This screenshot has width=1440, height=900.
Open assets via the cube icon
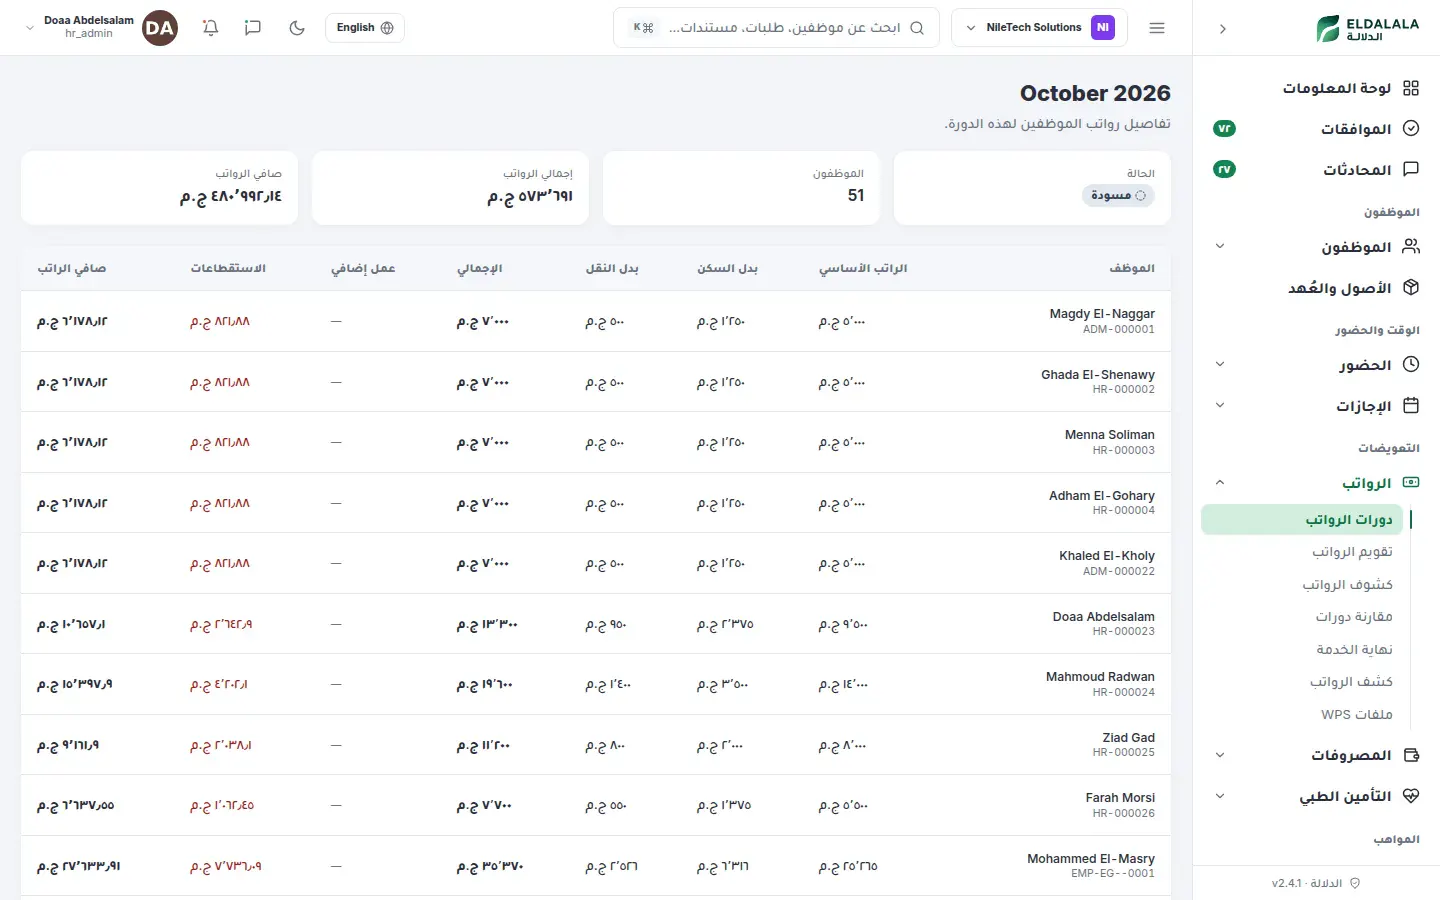point(1411,287)
